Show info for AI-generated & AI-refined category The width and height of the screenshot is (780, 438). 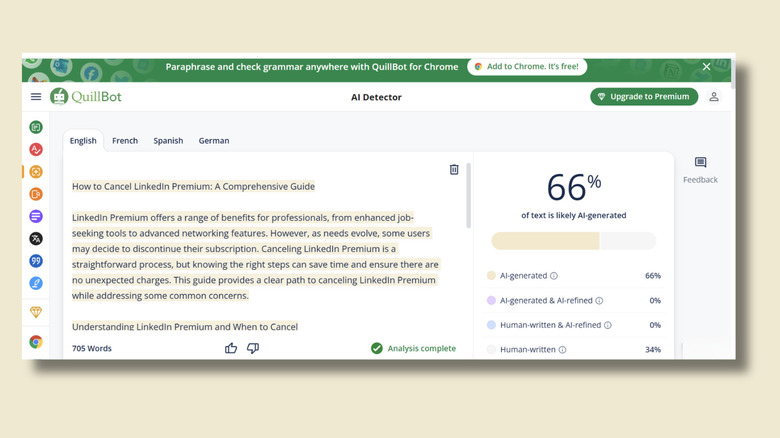click(x=599, y=301)
